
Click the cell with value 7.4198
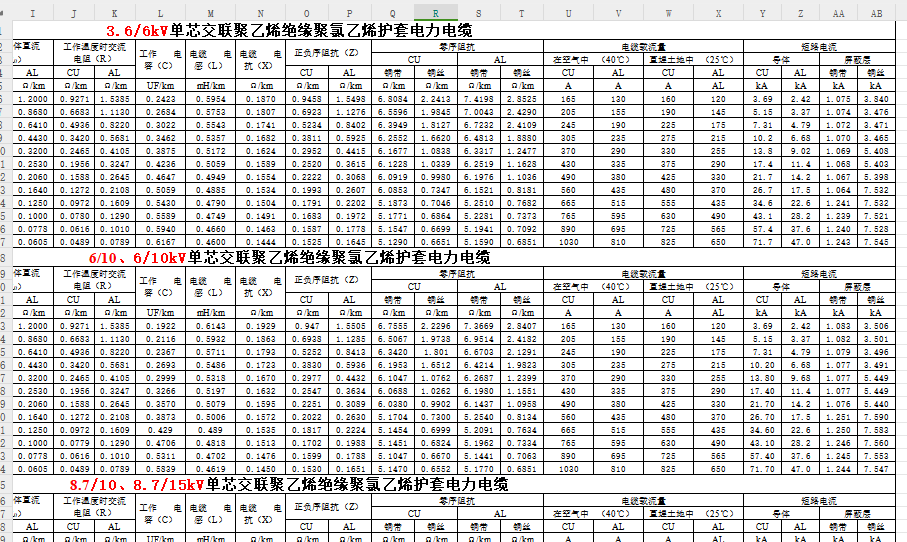pyautogui.click(x=479, y=99)
